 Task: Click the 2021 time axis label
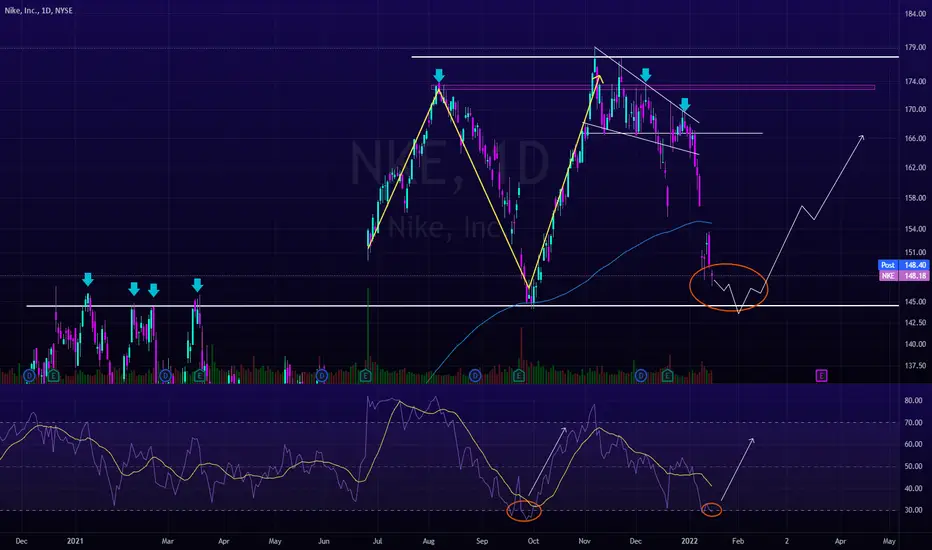click(x=75, y=541)
